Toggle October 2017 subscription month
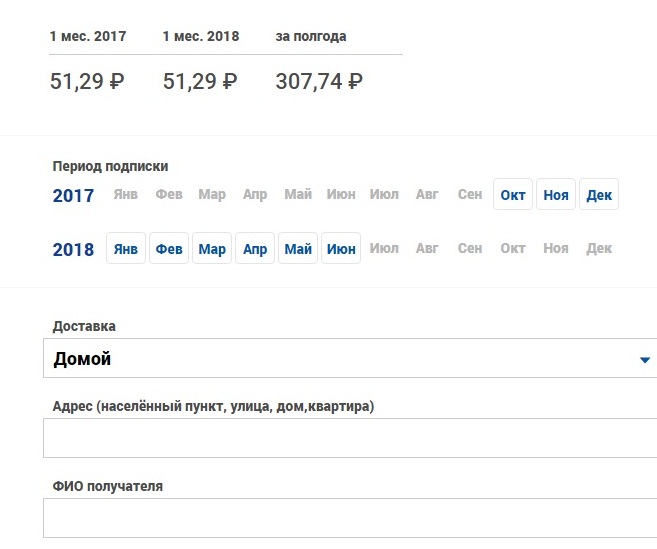Screen dimensions: 657x549 [513, 194]
